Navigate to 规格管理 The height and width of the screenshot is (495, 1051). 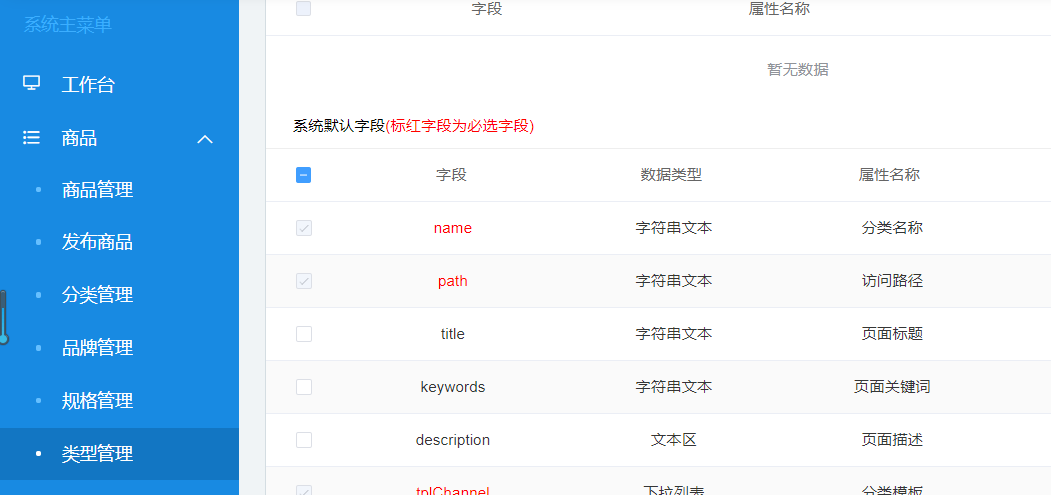pyautogui.click(x=97, y=401)
